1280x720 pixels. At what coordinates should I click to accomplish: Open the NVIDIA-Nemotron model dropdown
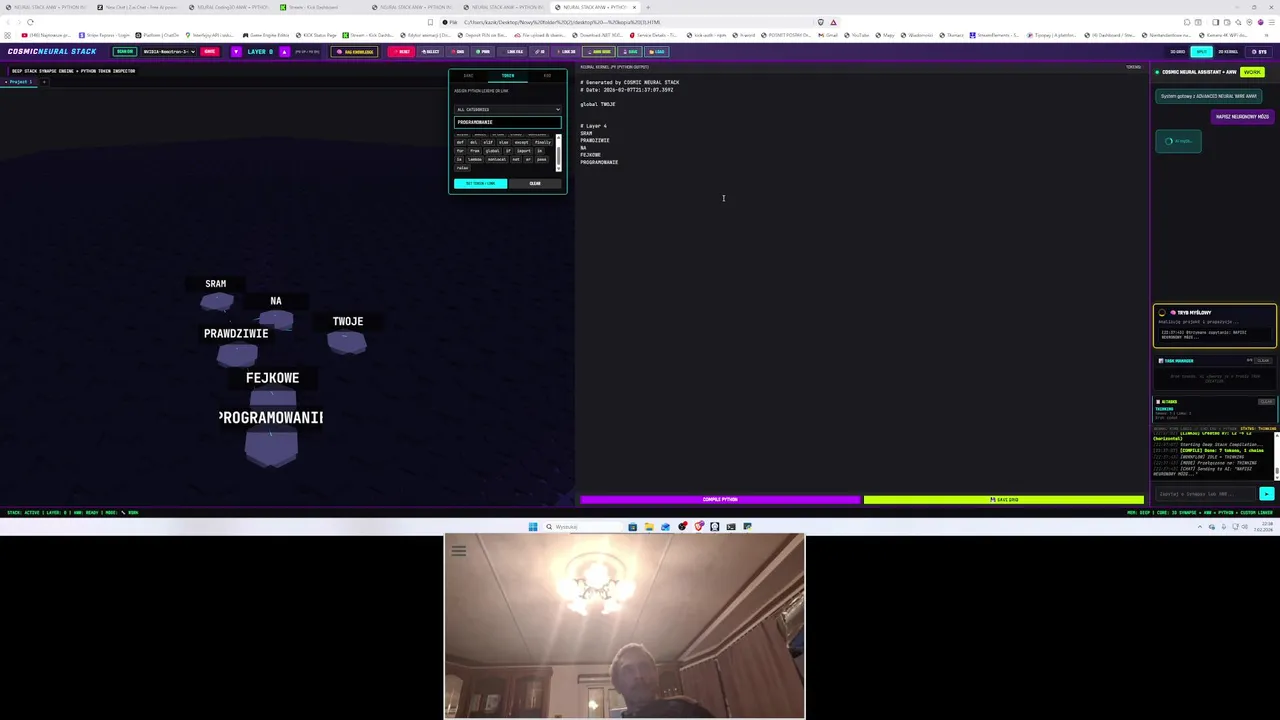169,51
